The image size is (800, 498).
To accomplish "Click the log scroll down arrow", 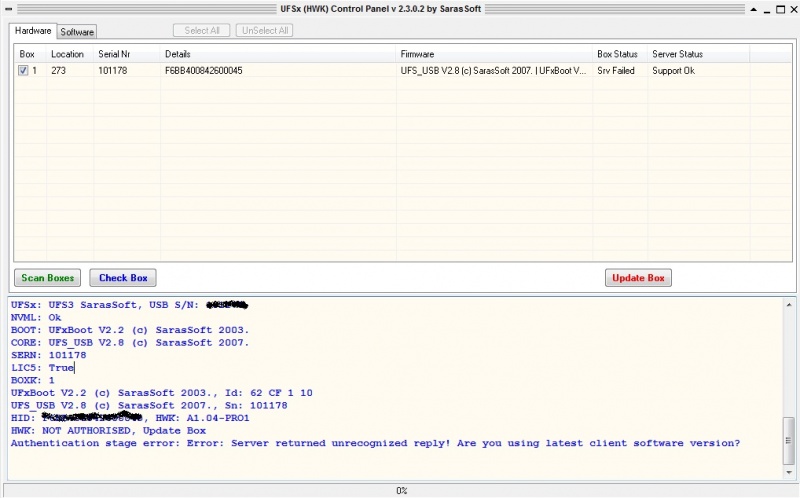I will [x=789, y=472].
